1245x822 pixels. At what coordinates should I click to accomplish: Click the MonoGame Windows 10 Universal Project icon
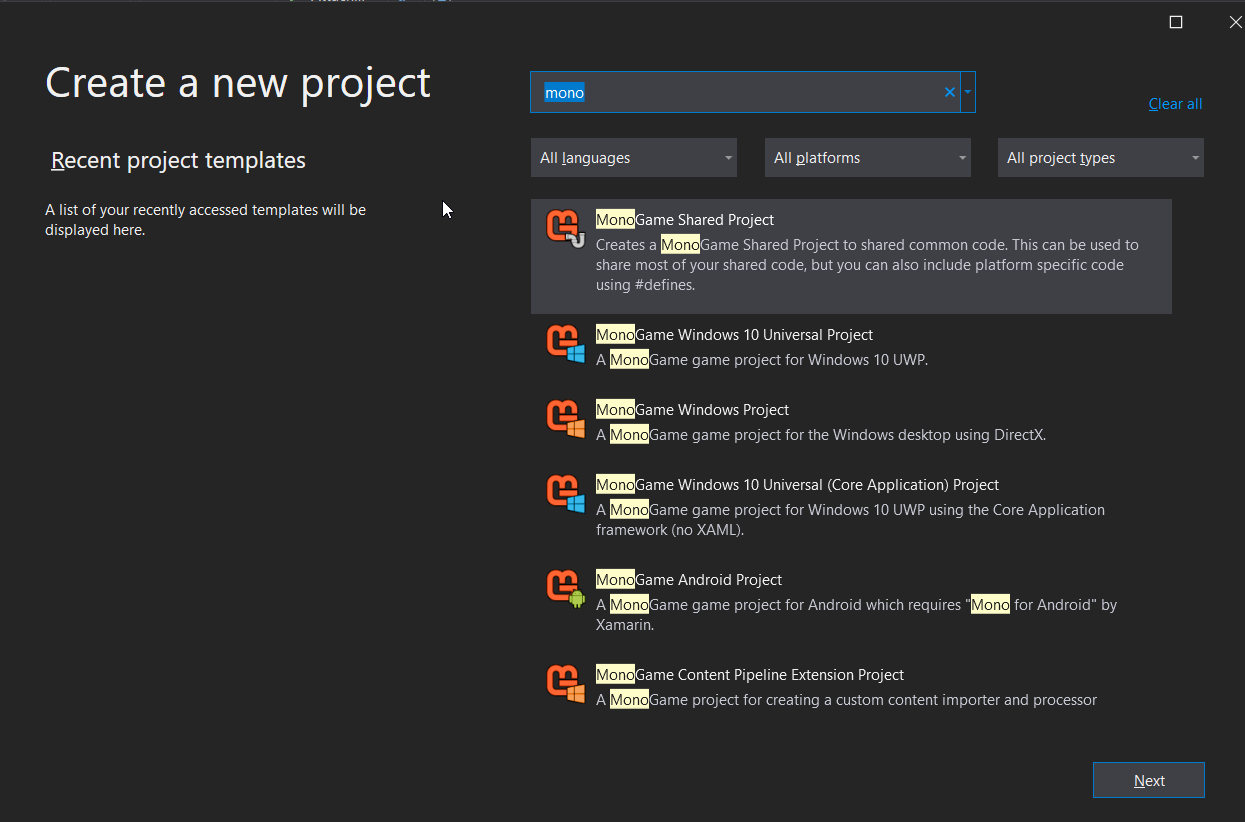pyautogui.click(x=564, y=343)
